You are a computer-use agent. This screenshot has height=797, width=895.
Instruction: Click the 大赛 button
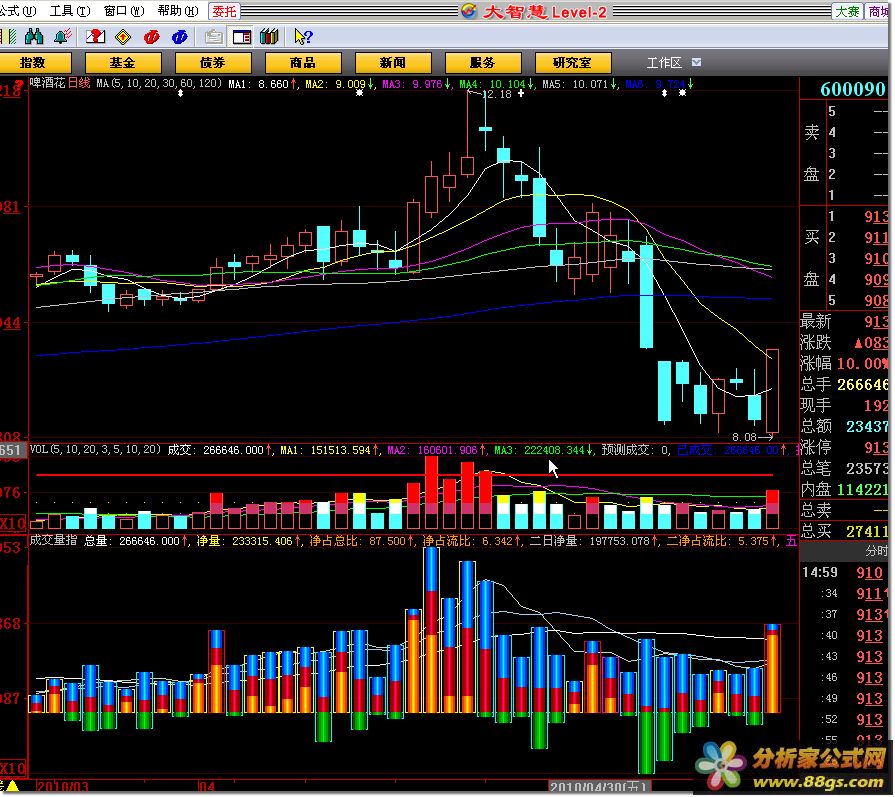[847, 11]
